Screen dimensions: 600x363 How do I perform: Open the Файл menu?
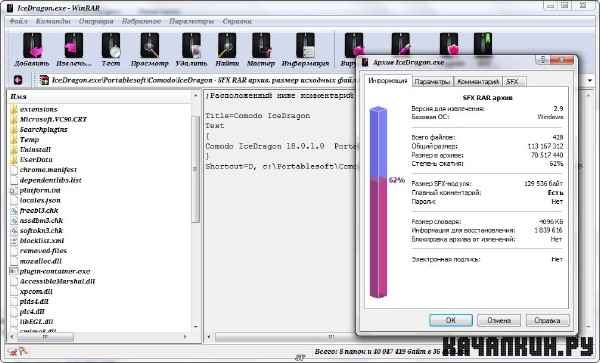pos(18,21)
